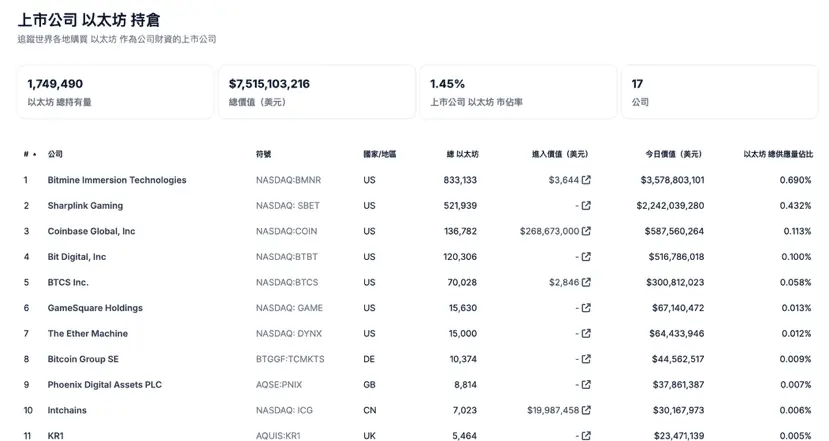Open GameSquare Holdings company link
The height and width of the screenshot is (441, 829).
(95, 308)
